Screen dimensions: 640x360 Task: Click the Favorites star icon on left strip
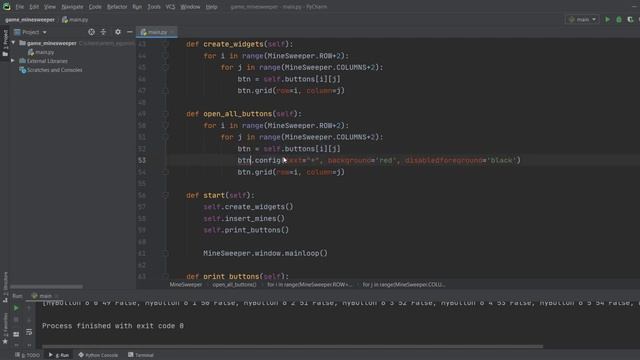[5, 341]
